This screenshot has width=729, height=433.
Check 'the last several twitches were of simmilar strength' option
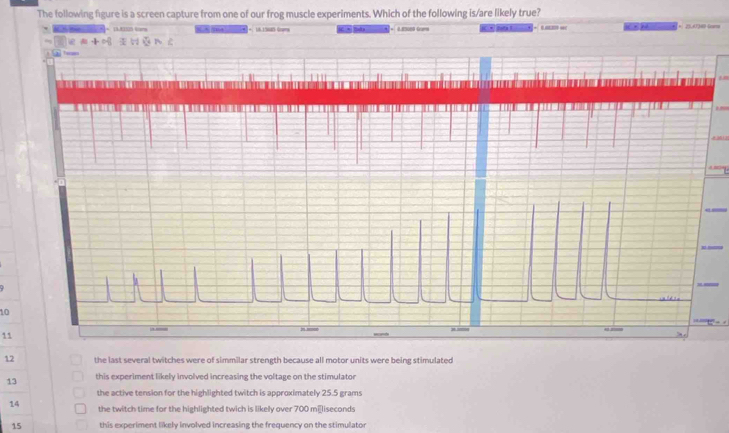(76, 360)
